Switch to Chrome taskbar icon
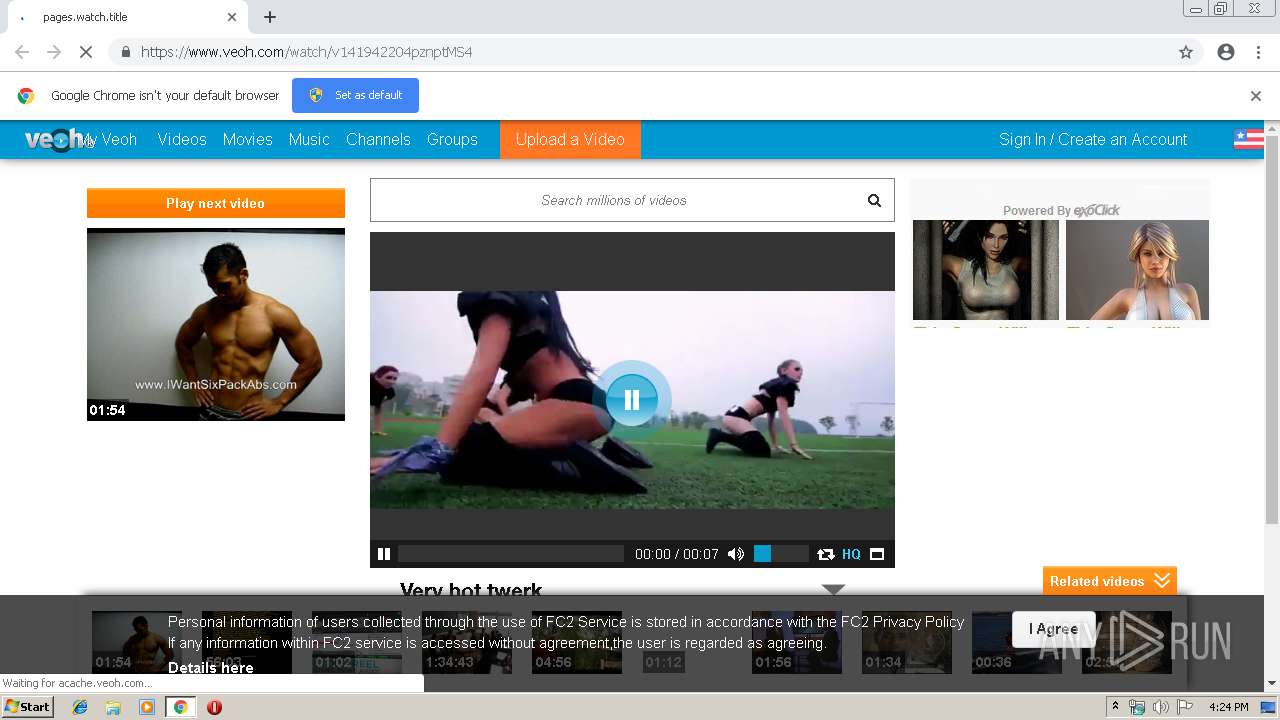Image resolution: width=1280 pixels, height=720 pixels. point(180,707)
